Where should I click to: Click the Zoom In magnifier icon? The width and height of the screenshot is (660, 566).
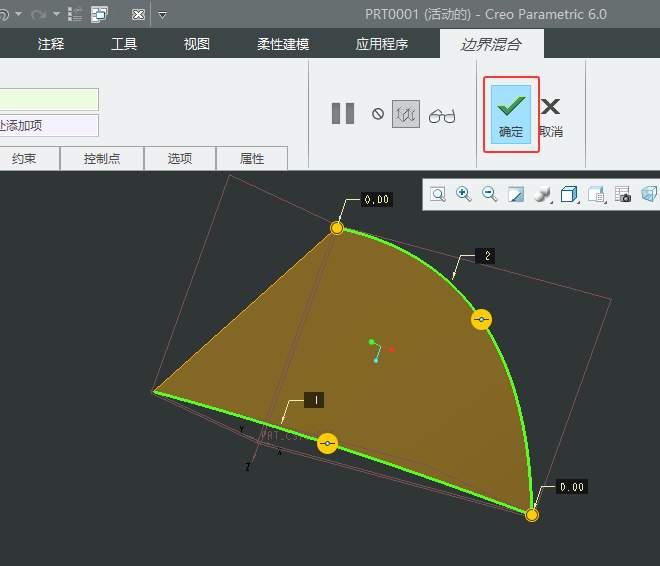click(x=463, y=194)
